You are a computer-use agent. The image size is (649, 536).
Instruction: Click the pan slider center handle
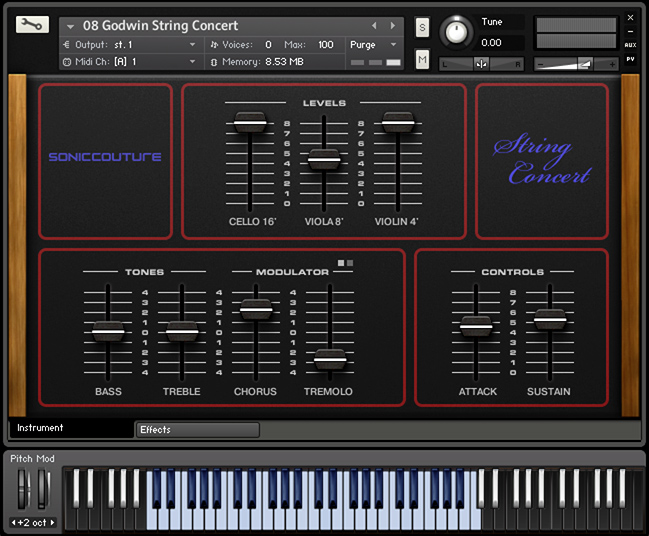481,64
